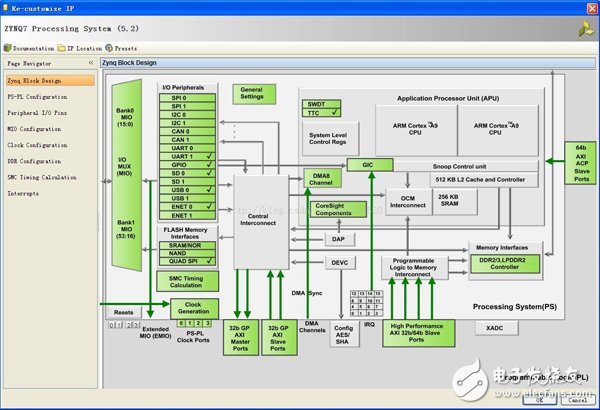600x410 pixels.
Task: Open the DDR2/3, LPDDR2 Controller block
Action: (504, 263)
